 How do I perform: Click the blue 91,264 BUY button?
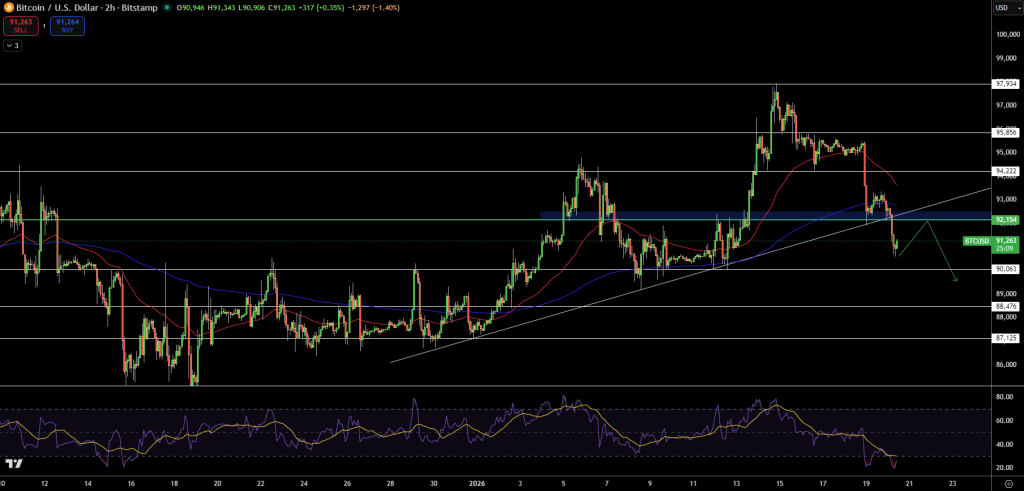(67, 26)
